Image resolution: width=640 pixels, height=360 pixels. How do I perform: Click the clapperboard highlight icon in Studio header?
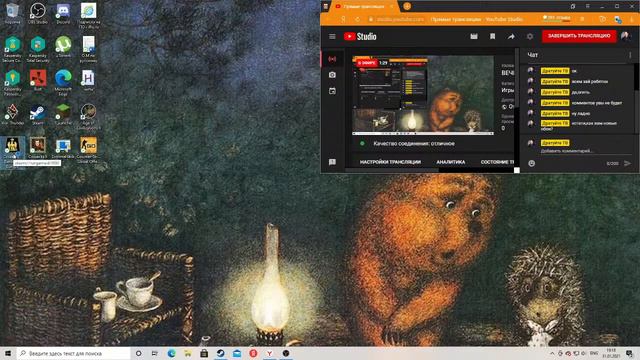click(x=474, y=36)
